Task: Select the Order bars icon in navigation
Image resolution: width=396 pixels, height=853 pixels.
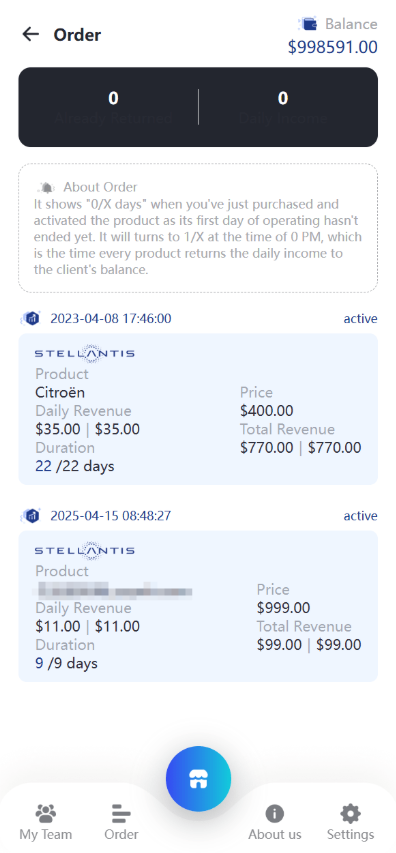Action: point(121,814)
